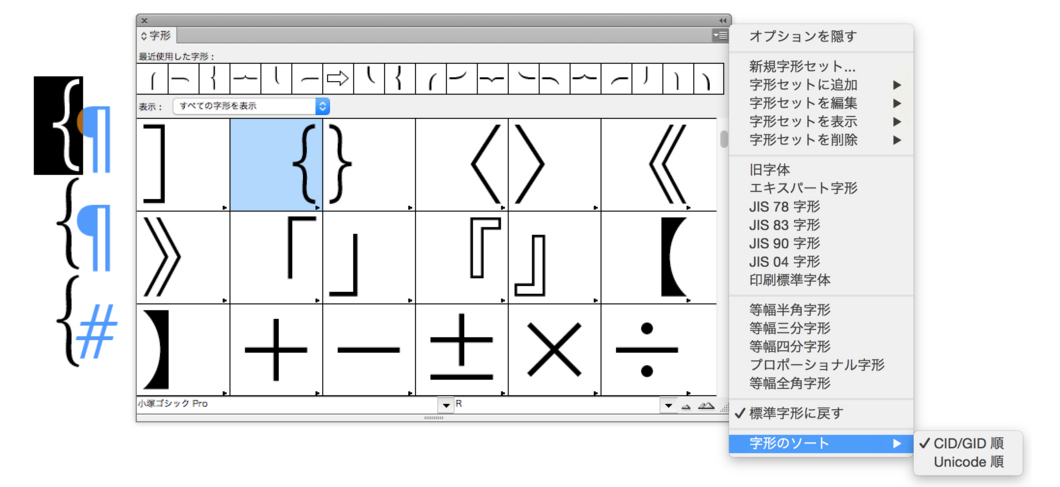Click the checked 標準字形に戻す item
1060x487 pixels.
pos(821,413)
